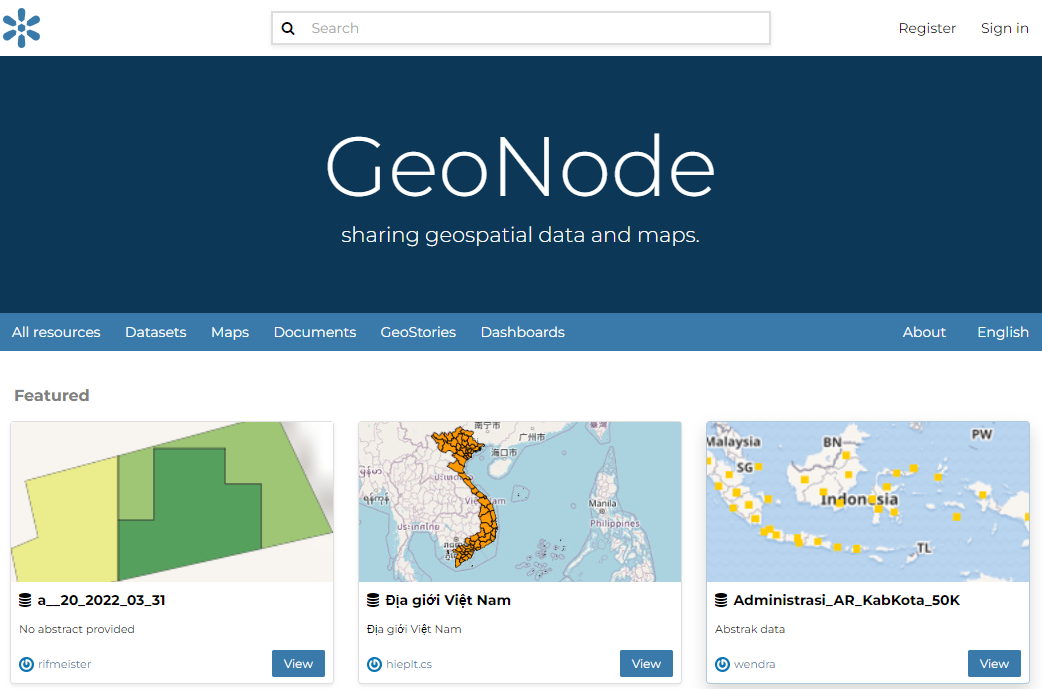This screenshot has width=1042, height=689.
Task: Click dataset icon beside a__20_2022_03_31
Action: click(25, 600)
